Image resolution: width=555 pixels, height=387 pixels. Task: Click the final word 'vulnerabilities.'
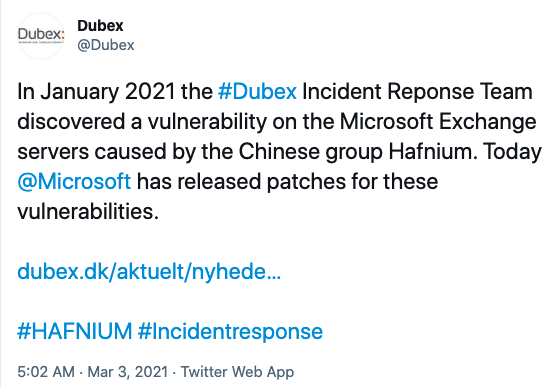pos(88,212)
